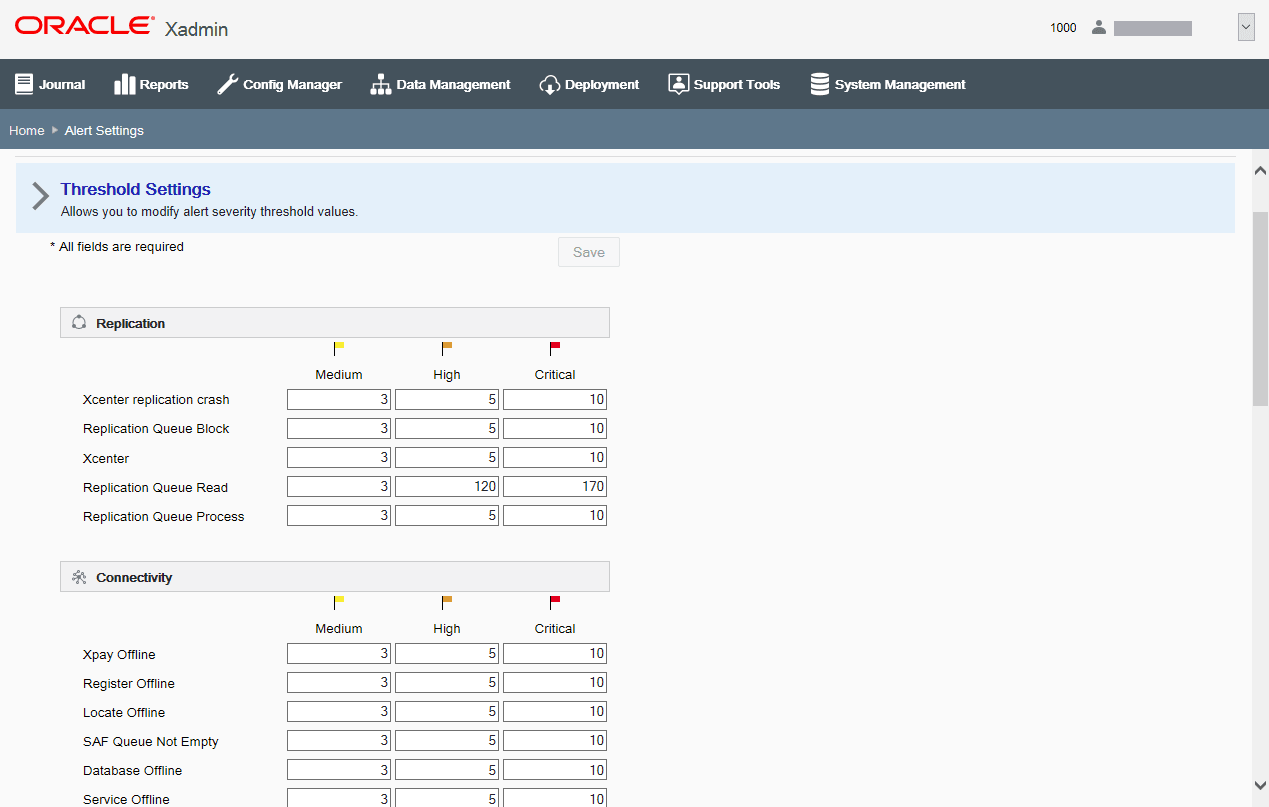Open the Reports menu

(x=151, y=84)
